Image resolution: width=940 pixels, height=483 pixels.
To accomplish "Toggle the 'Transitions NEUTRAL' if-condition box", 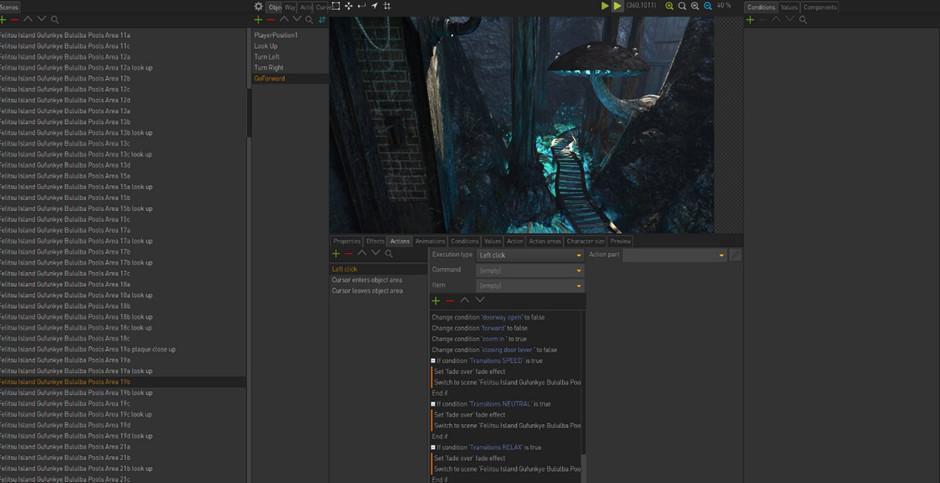I will click(x=433, y=404).
